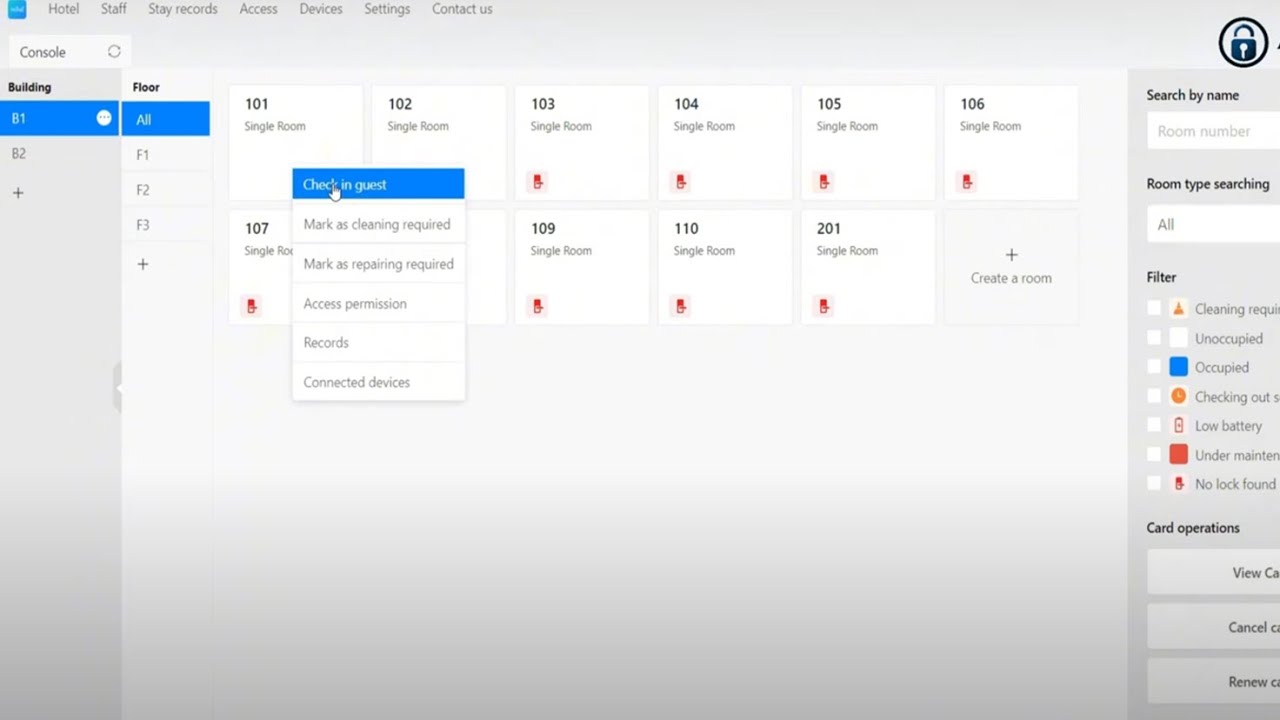Open the B1 building options ellipsis icon
Viewport: 1280px width, 720px height.
coord(104,118)
